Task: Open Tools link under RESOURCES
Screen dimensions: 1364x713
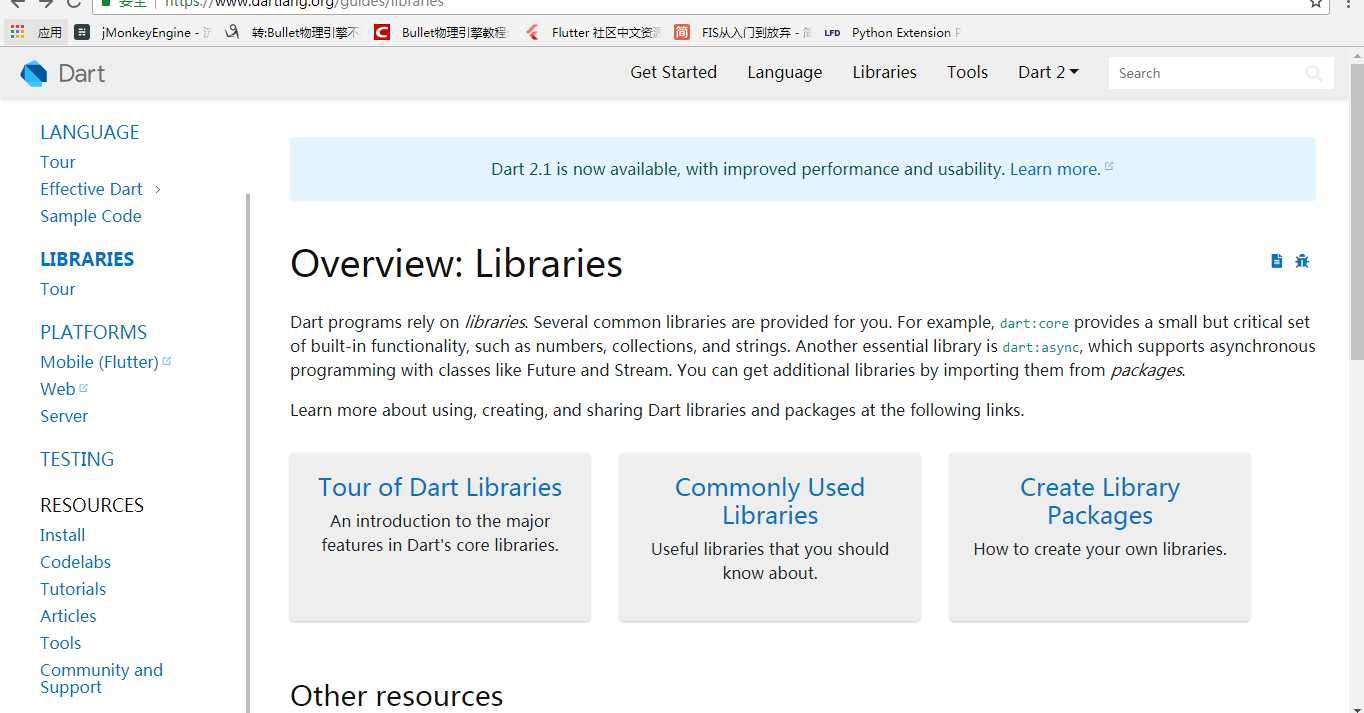Action: click(x=60, y=643)
